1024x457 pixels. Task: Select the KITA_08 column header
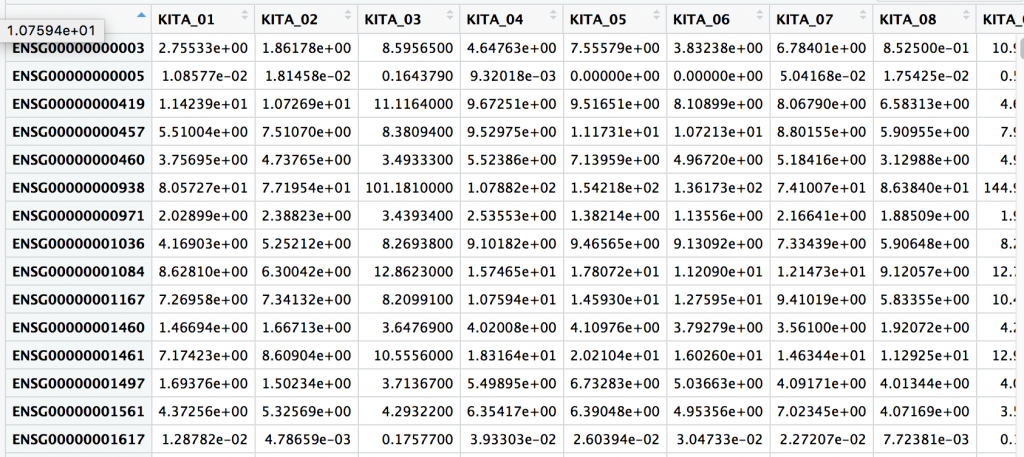tap(925, 20)
